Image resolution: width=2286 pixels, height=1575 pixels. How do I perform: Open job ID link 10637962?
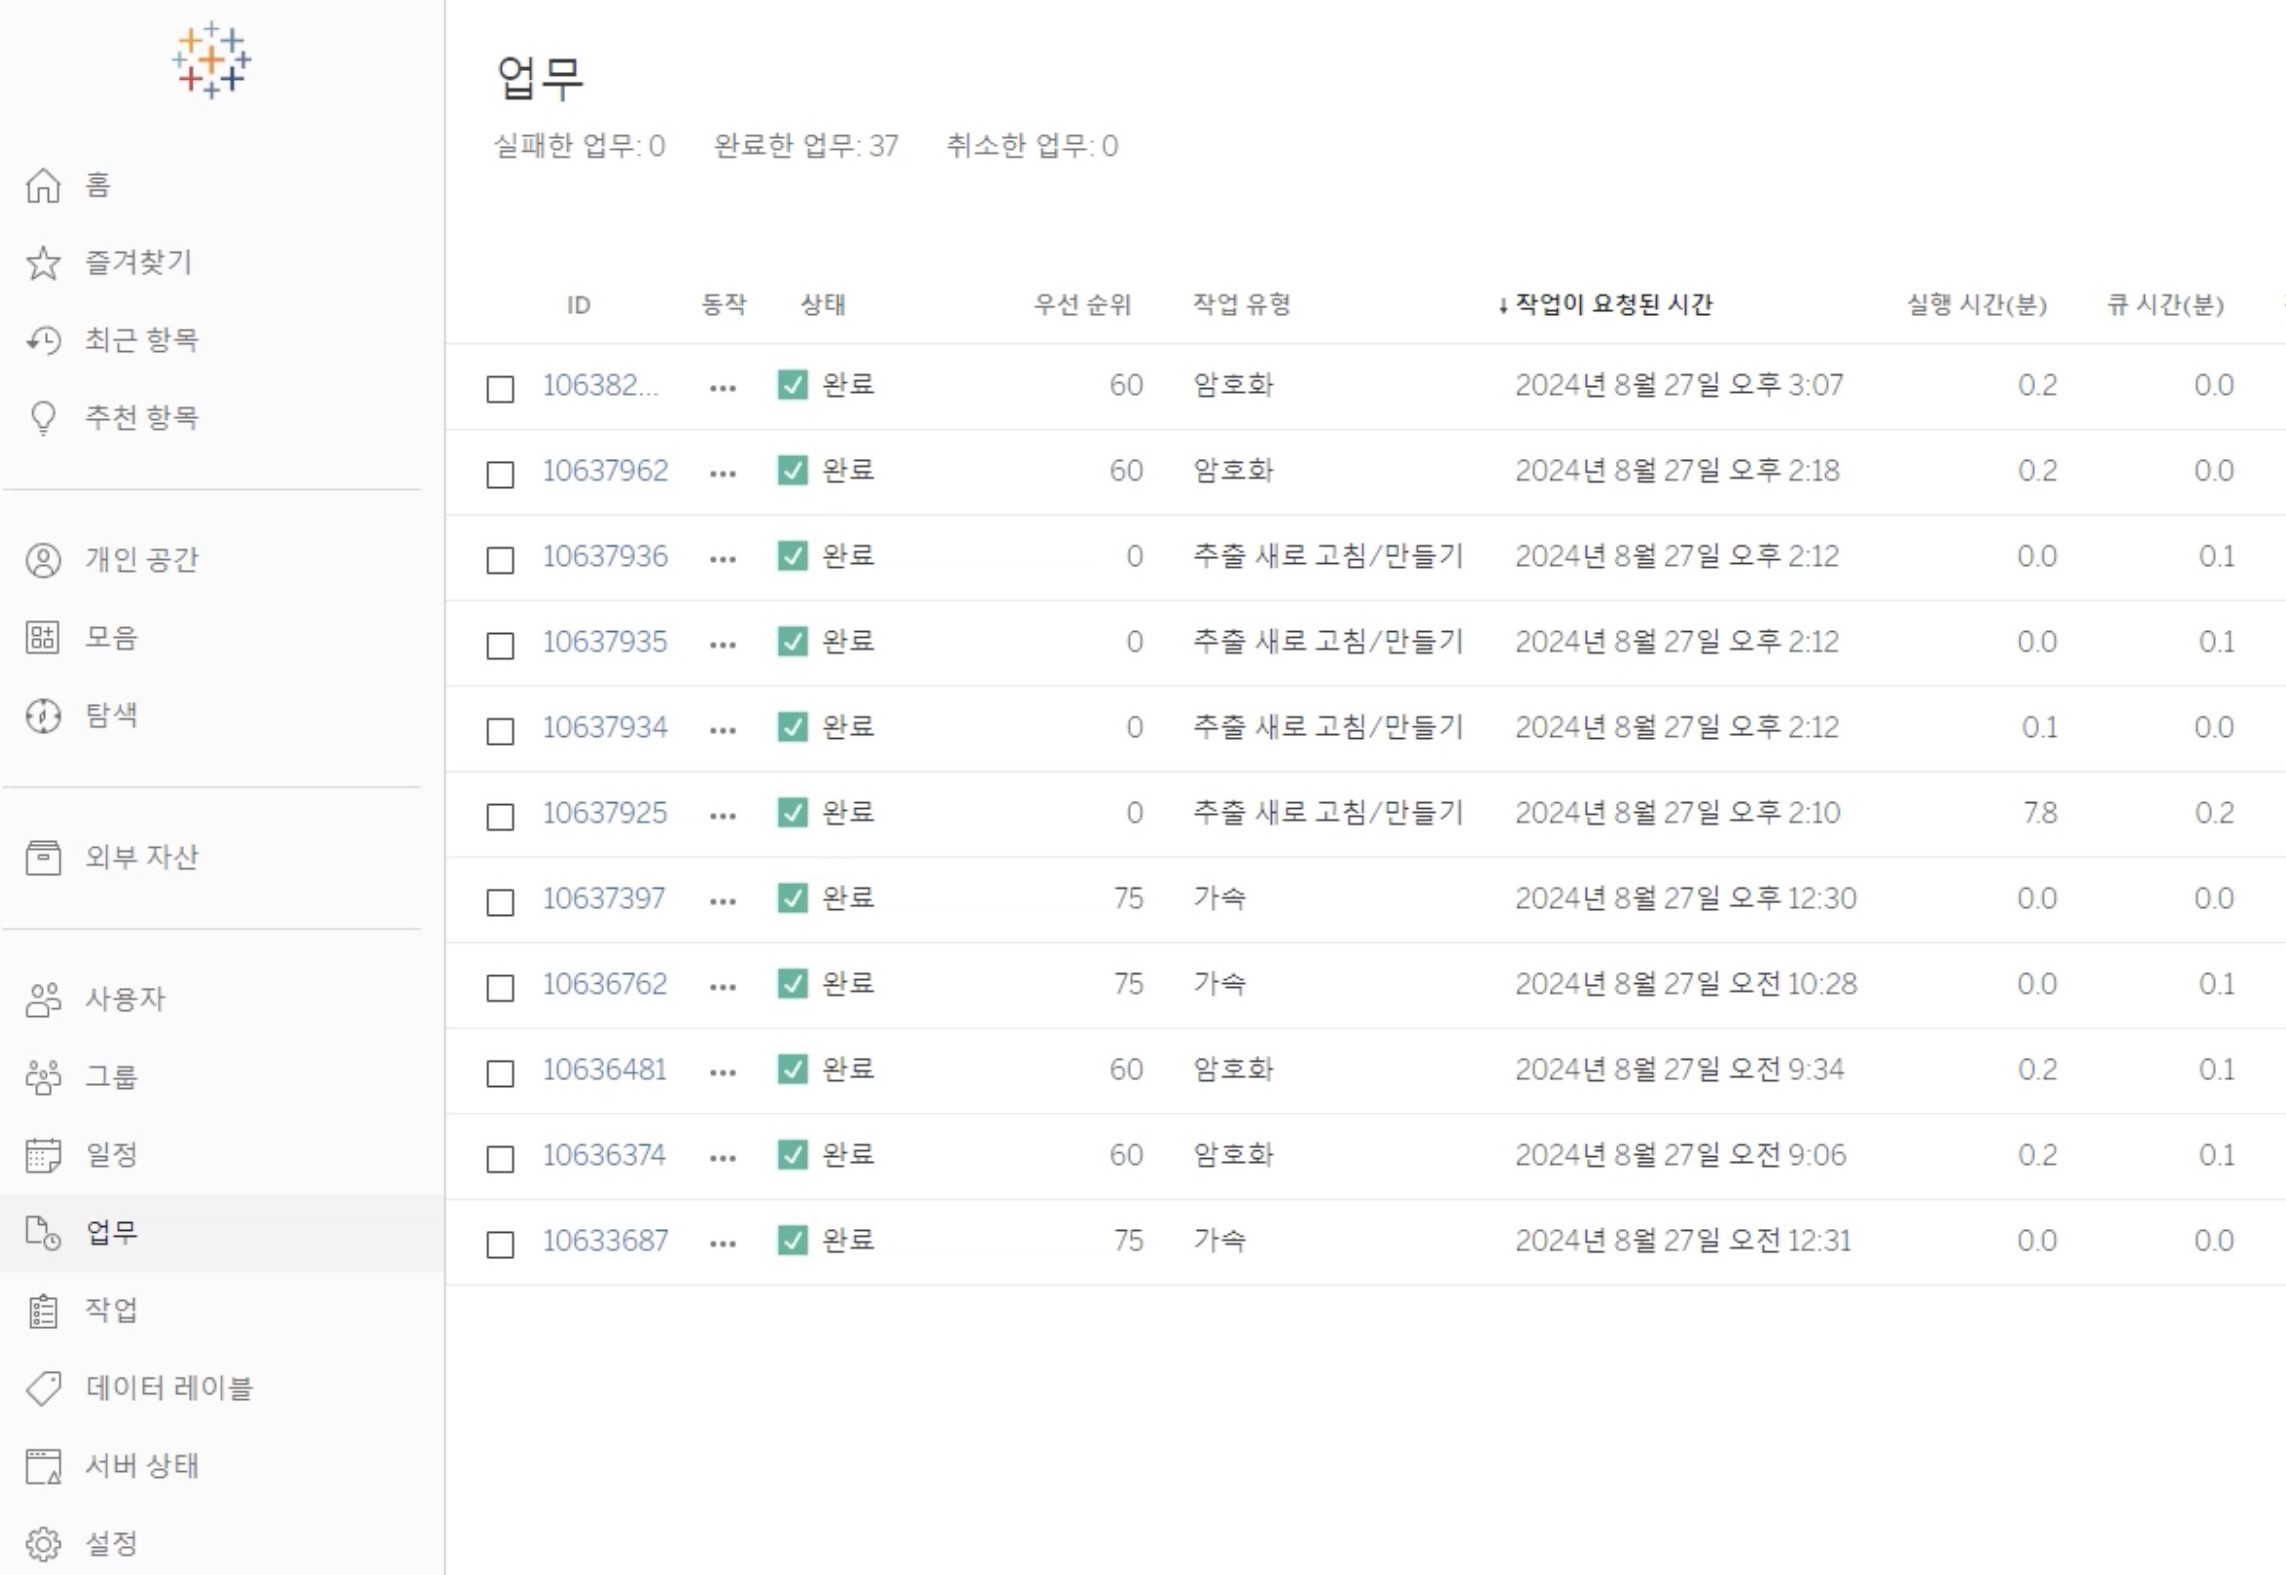605,470
